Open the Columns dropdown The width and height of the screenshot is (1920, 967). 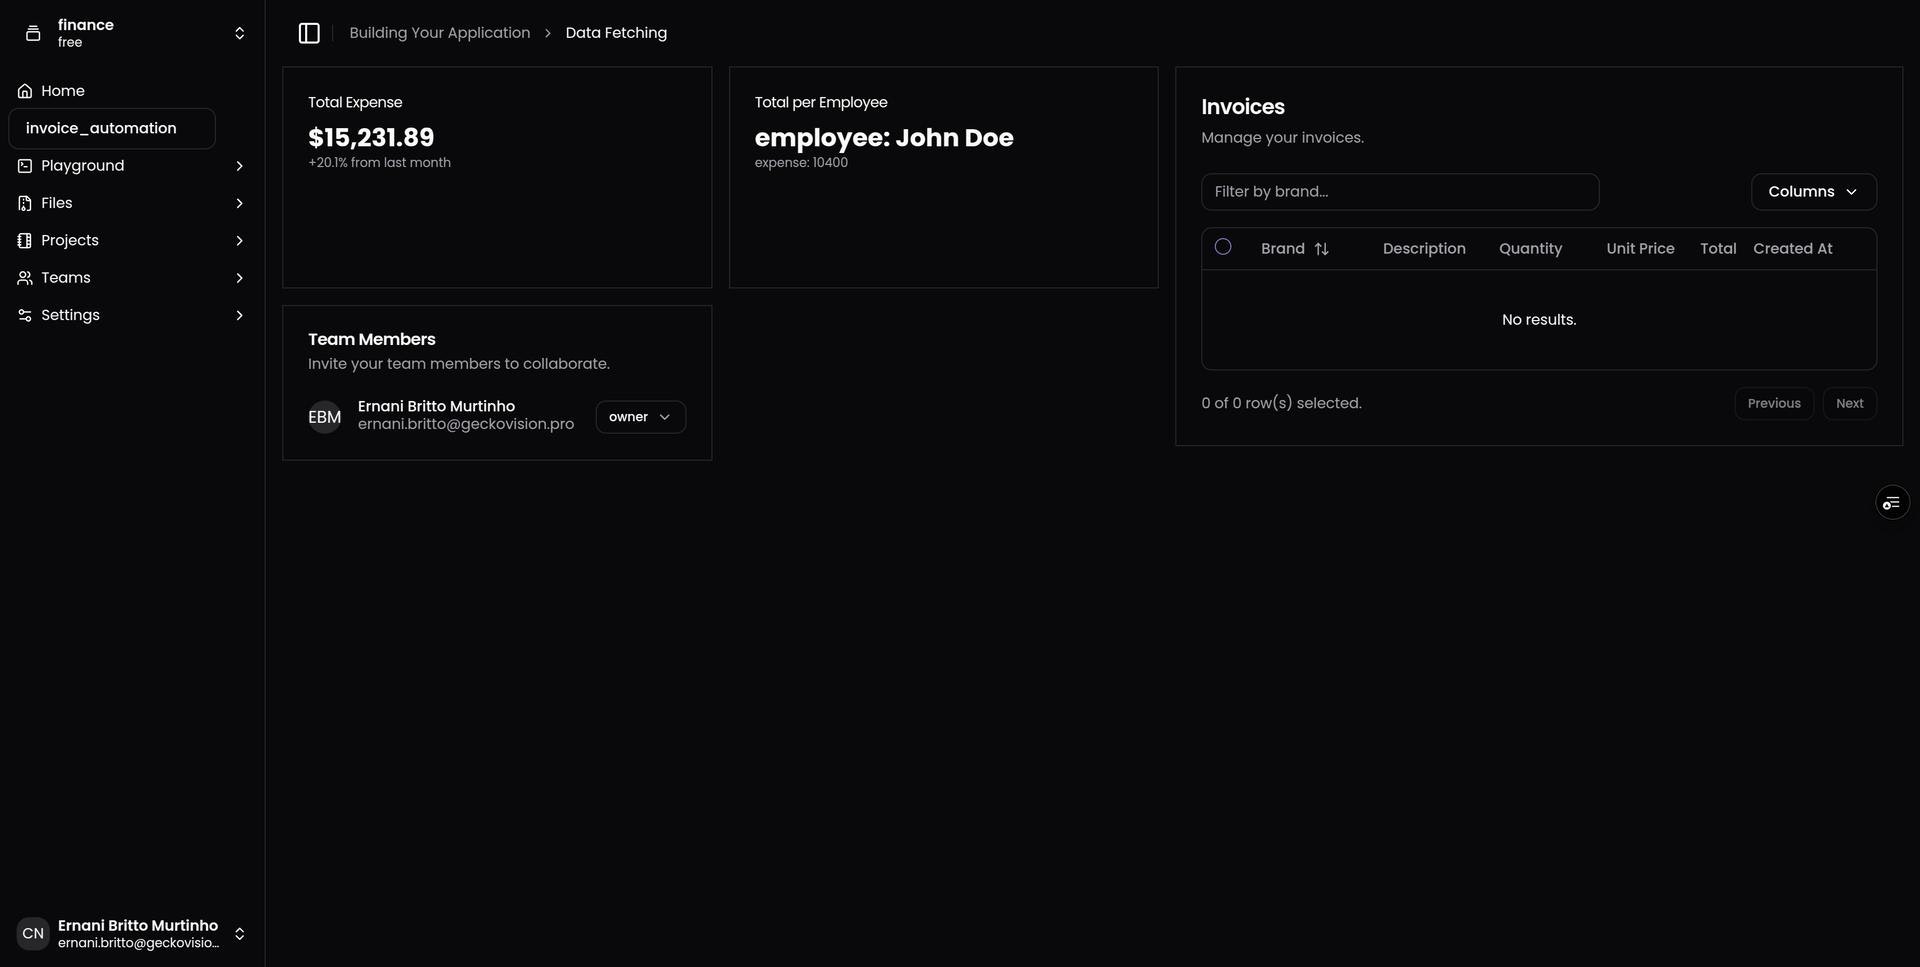(x=1813, y=192)
